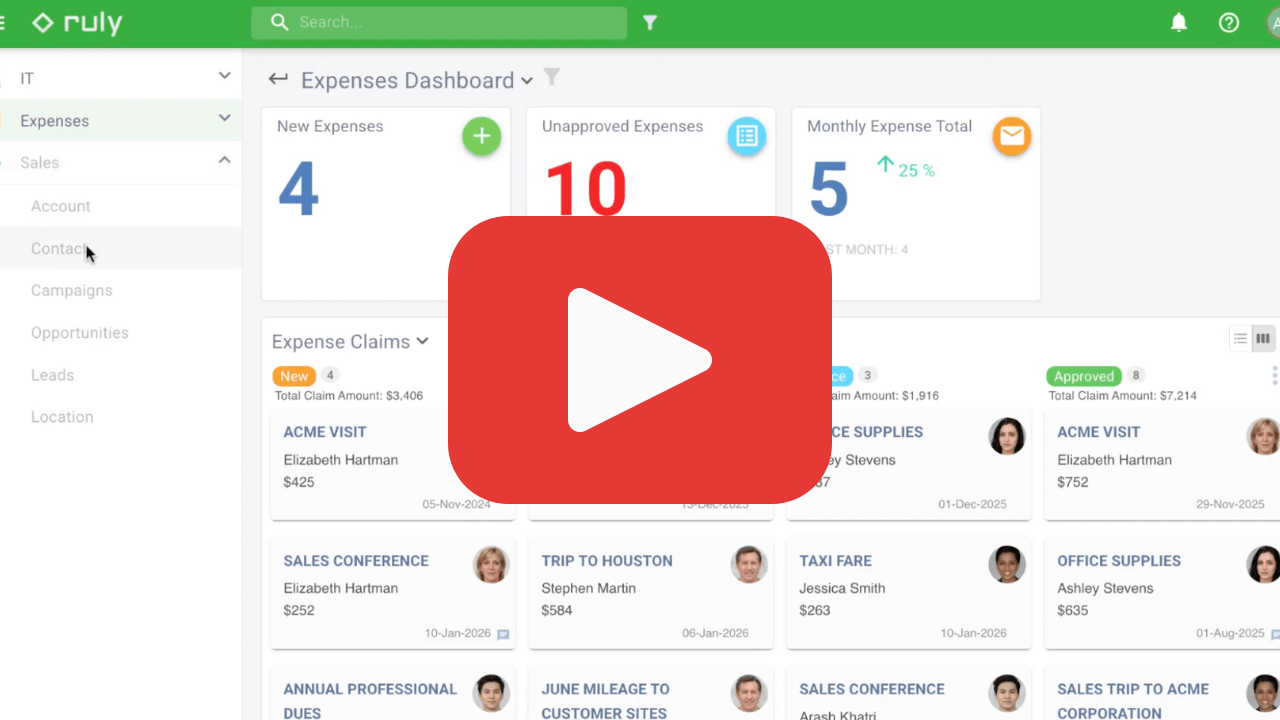Switch to list view icon
Screen dimensions: 1280x720
(1240, 339)
